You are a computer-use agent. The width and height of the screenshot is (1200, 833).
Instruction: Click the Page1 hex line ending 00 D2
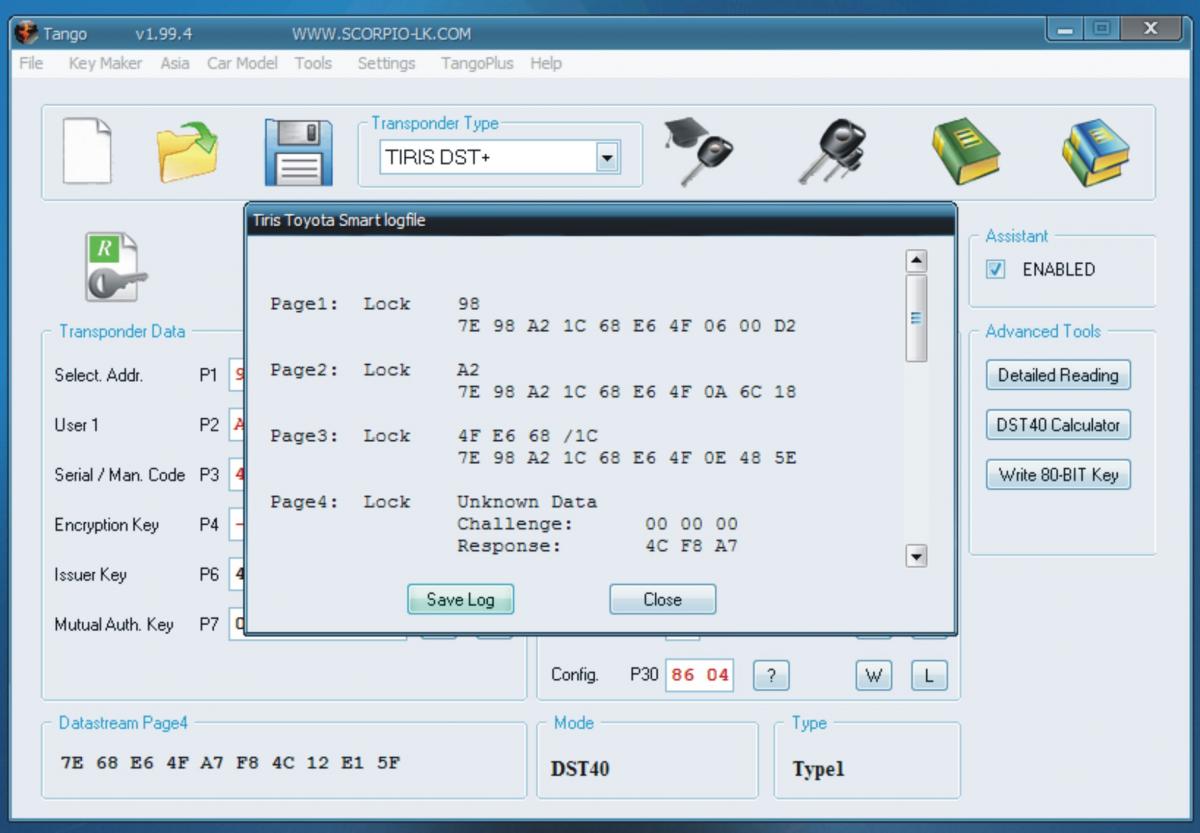627,326
